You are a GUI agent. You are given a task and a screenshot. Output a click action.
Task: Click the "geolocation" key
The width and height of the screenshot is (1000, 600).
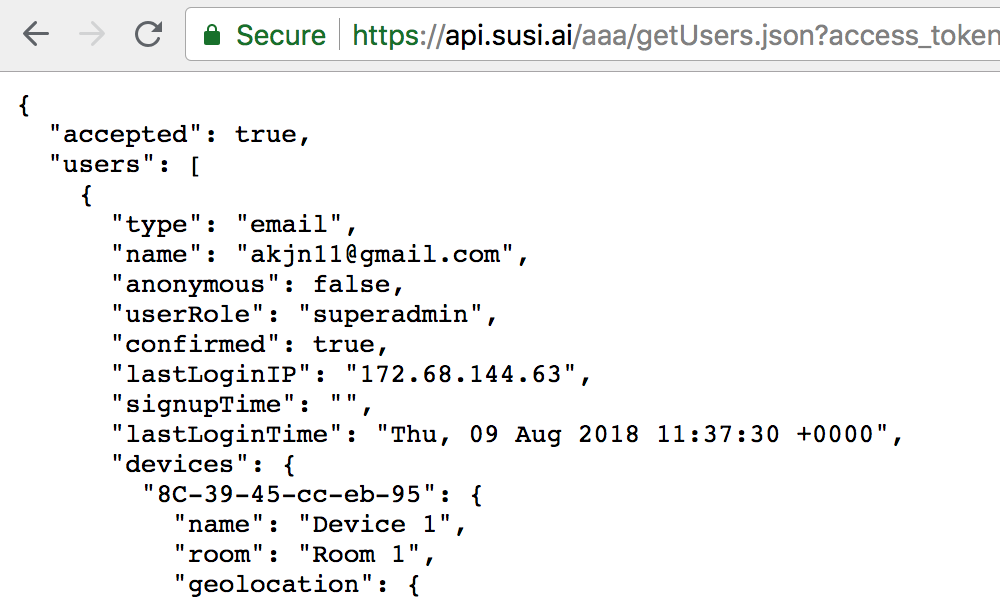pos(273,584)
